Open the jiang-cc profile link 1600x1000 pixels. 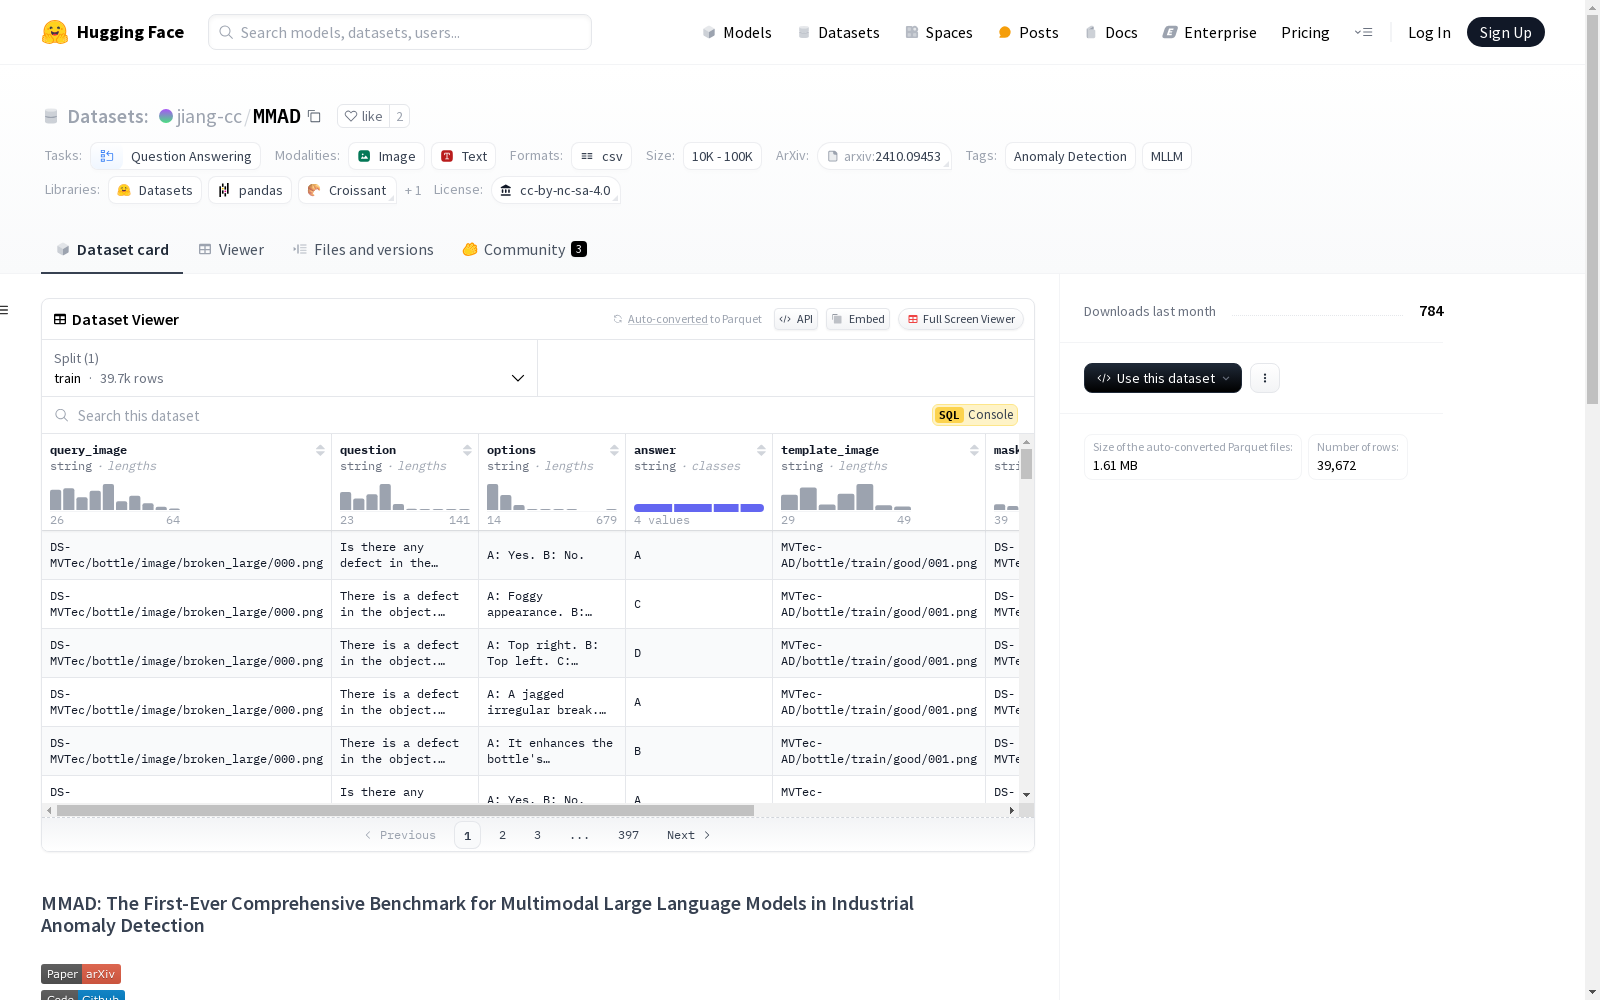pos(209,117)
